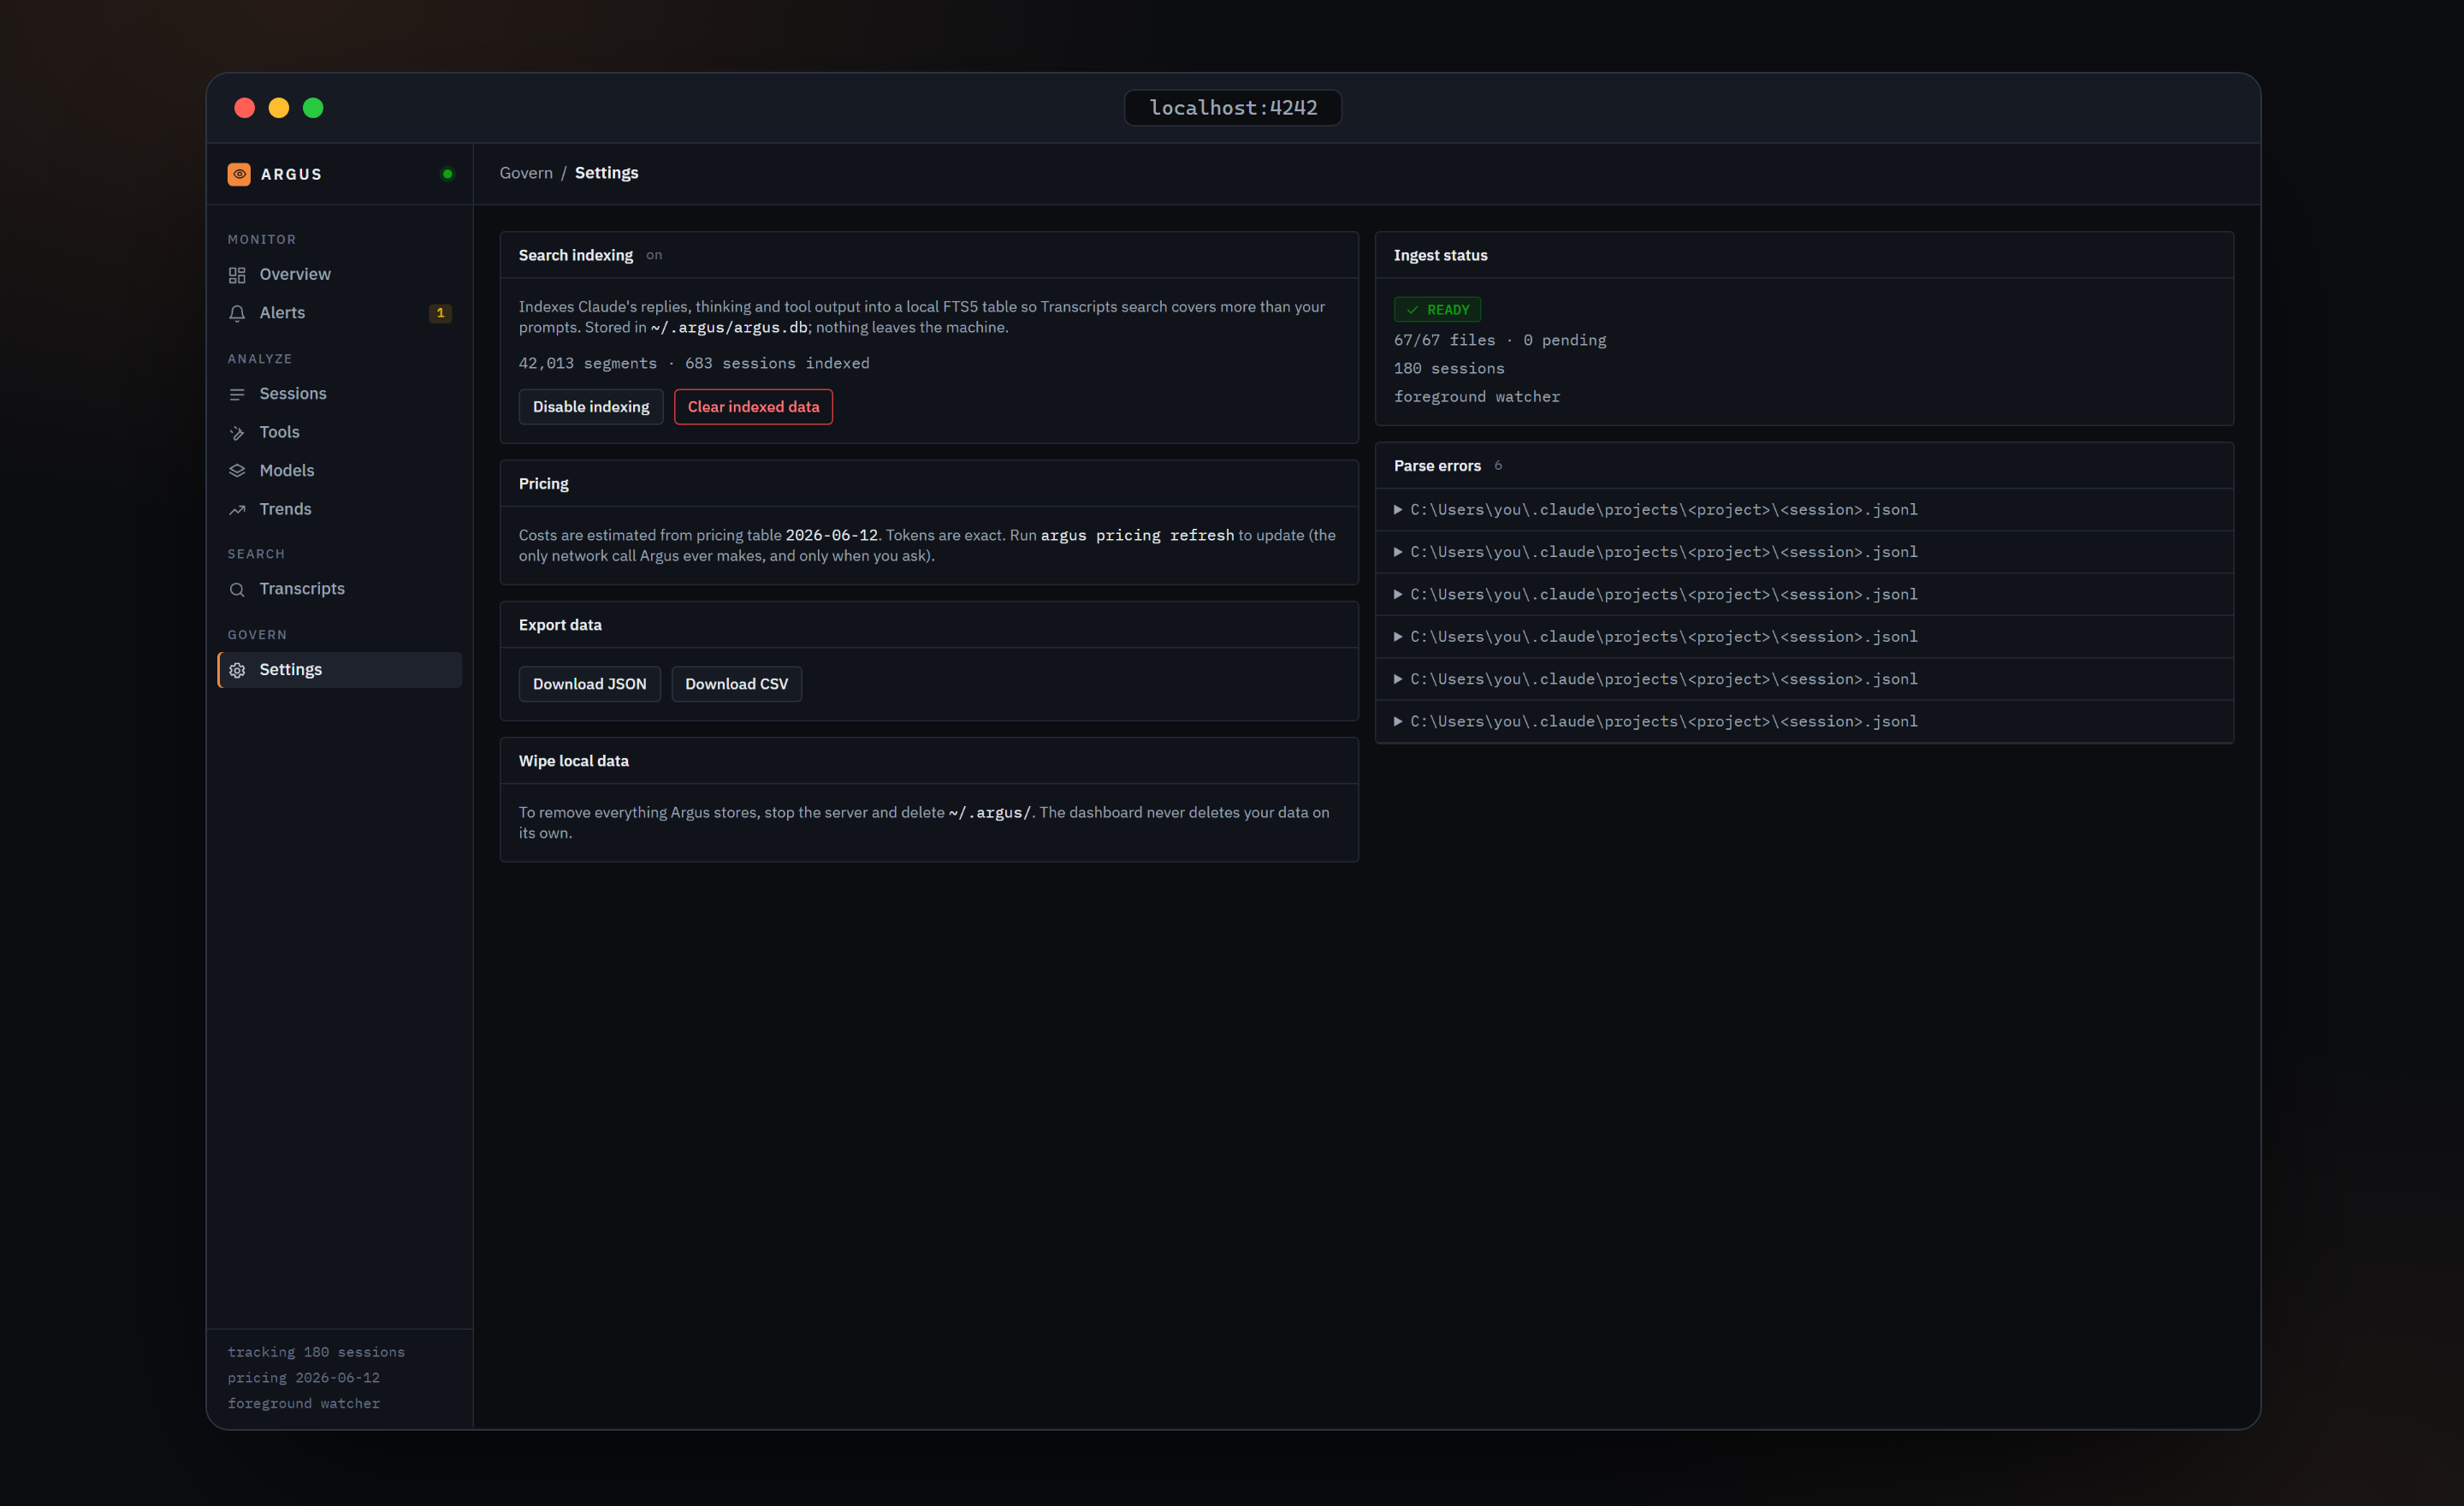
Task: Go to Alerts in sidebar
Action: [339, 313]
